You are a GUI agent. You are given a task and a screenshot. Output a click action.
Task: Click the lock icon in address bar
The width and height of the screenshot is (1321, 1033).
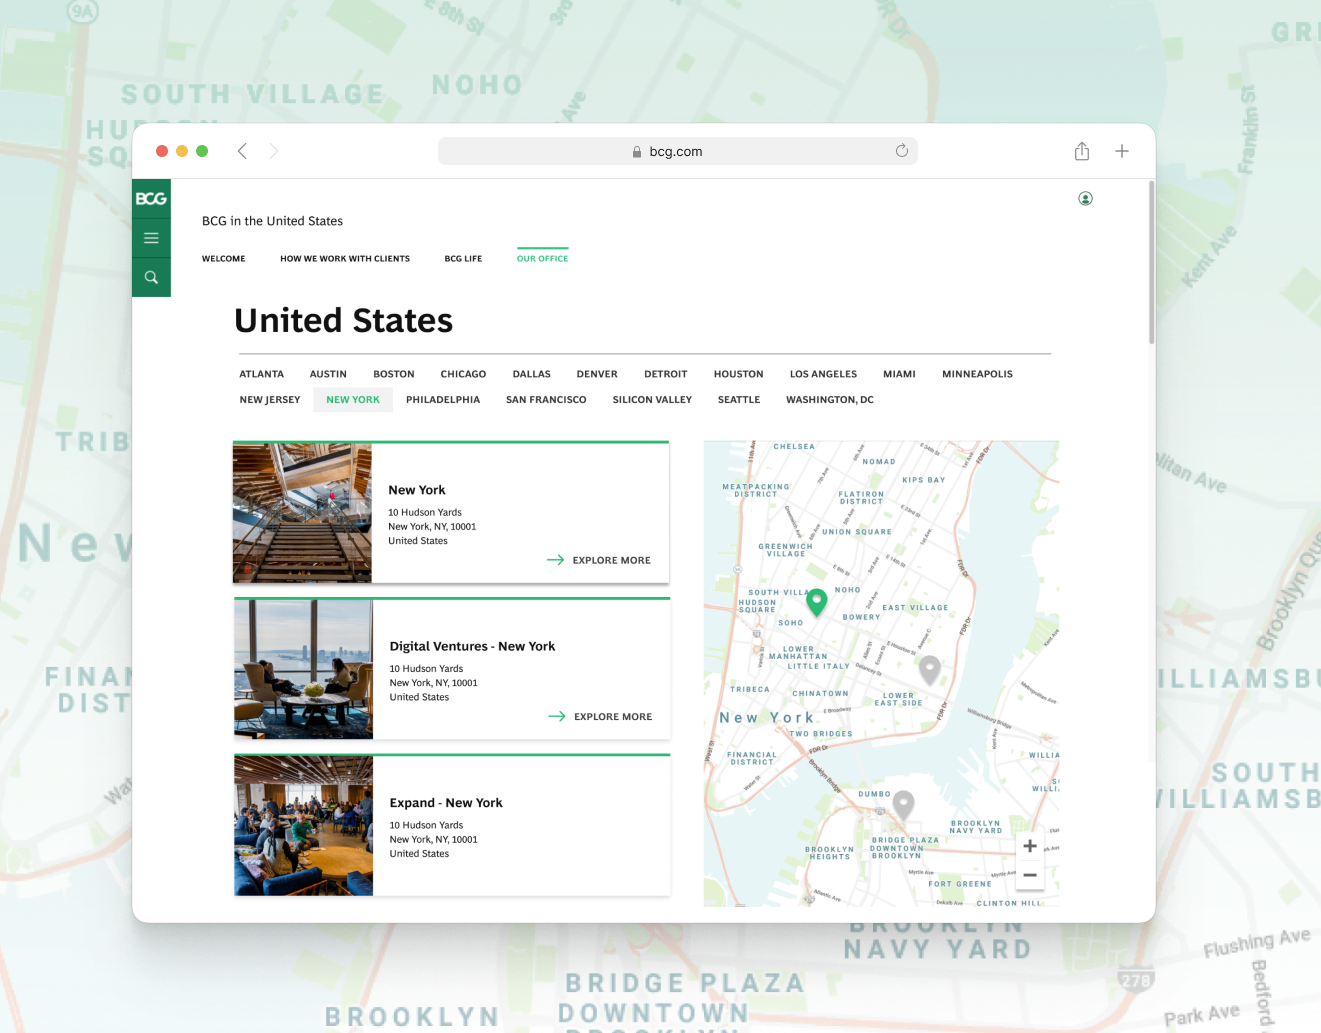pos(637,152)
